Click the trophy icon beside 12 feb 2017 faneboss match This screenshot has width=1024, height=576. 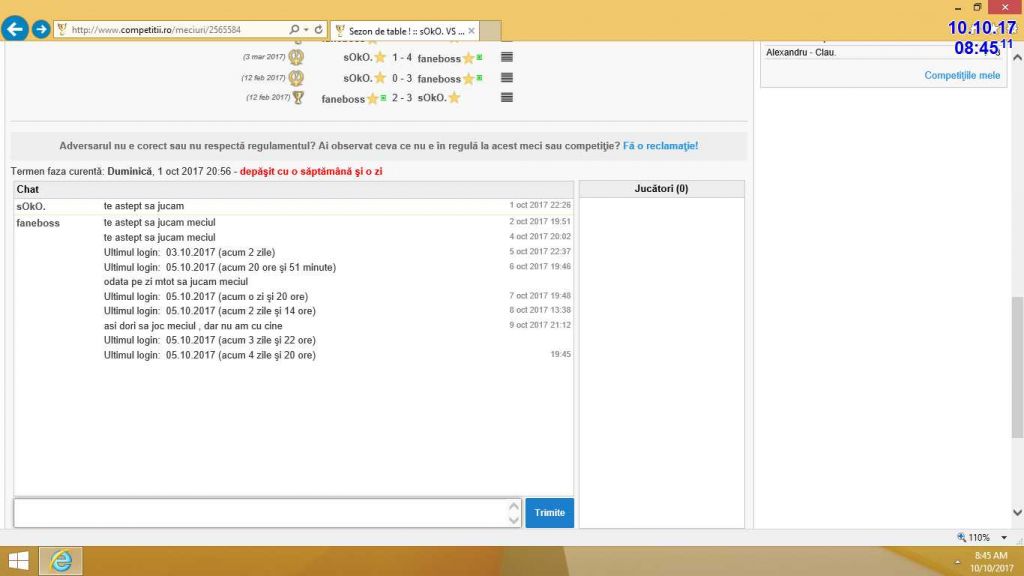pos(297,97)
